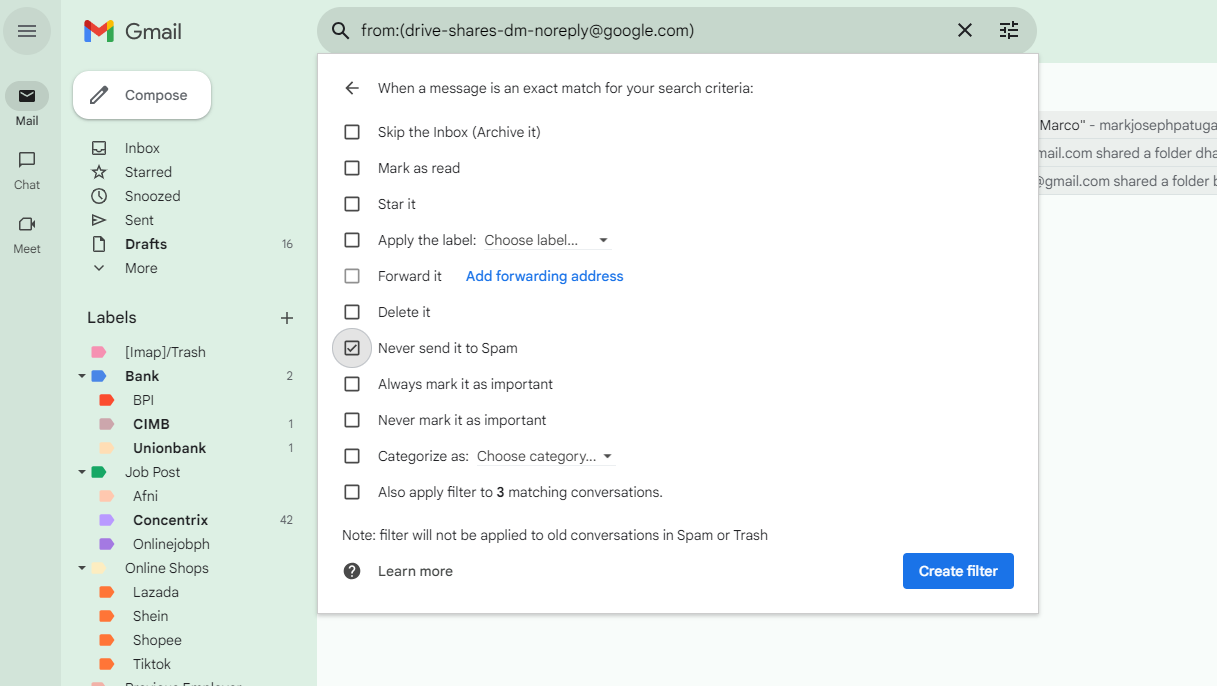Clear the search with the X icon

click(x=965, y=30)
